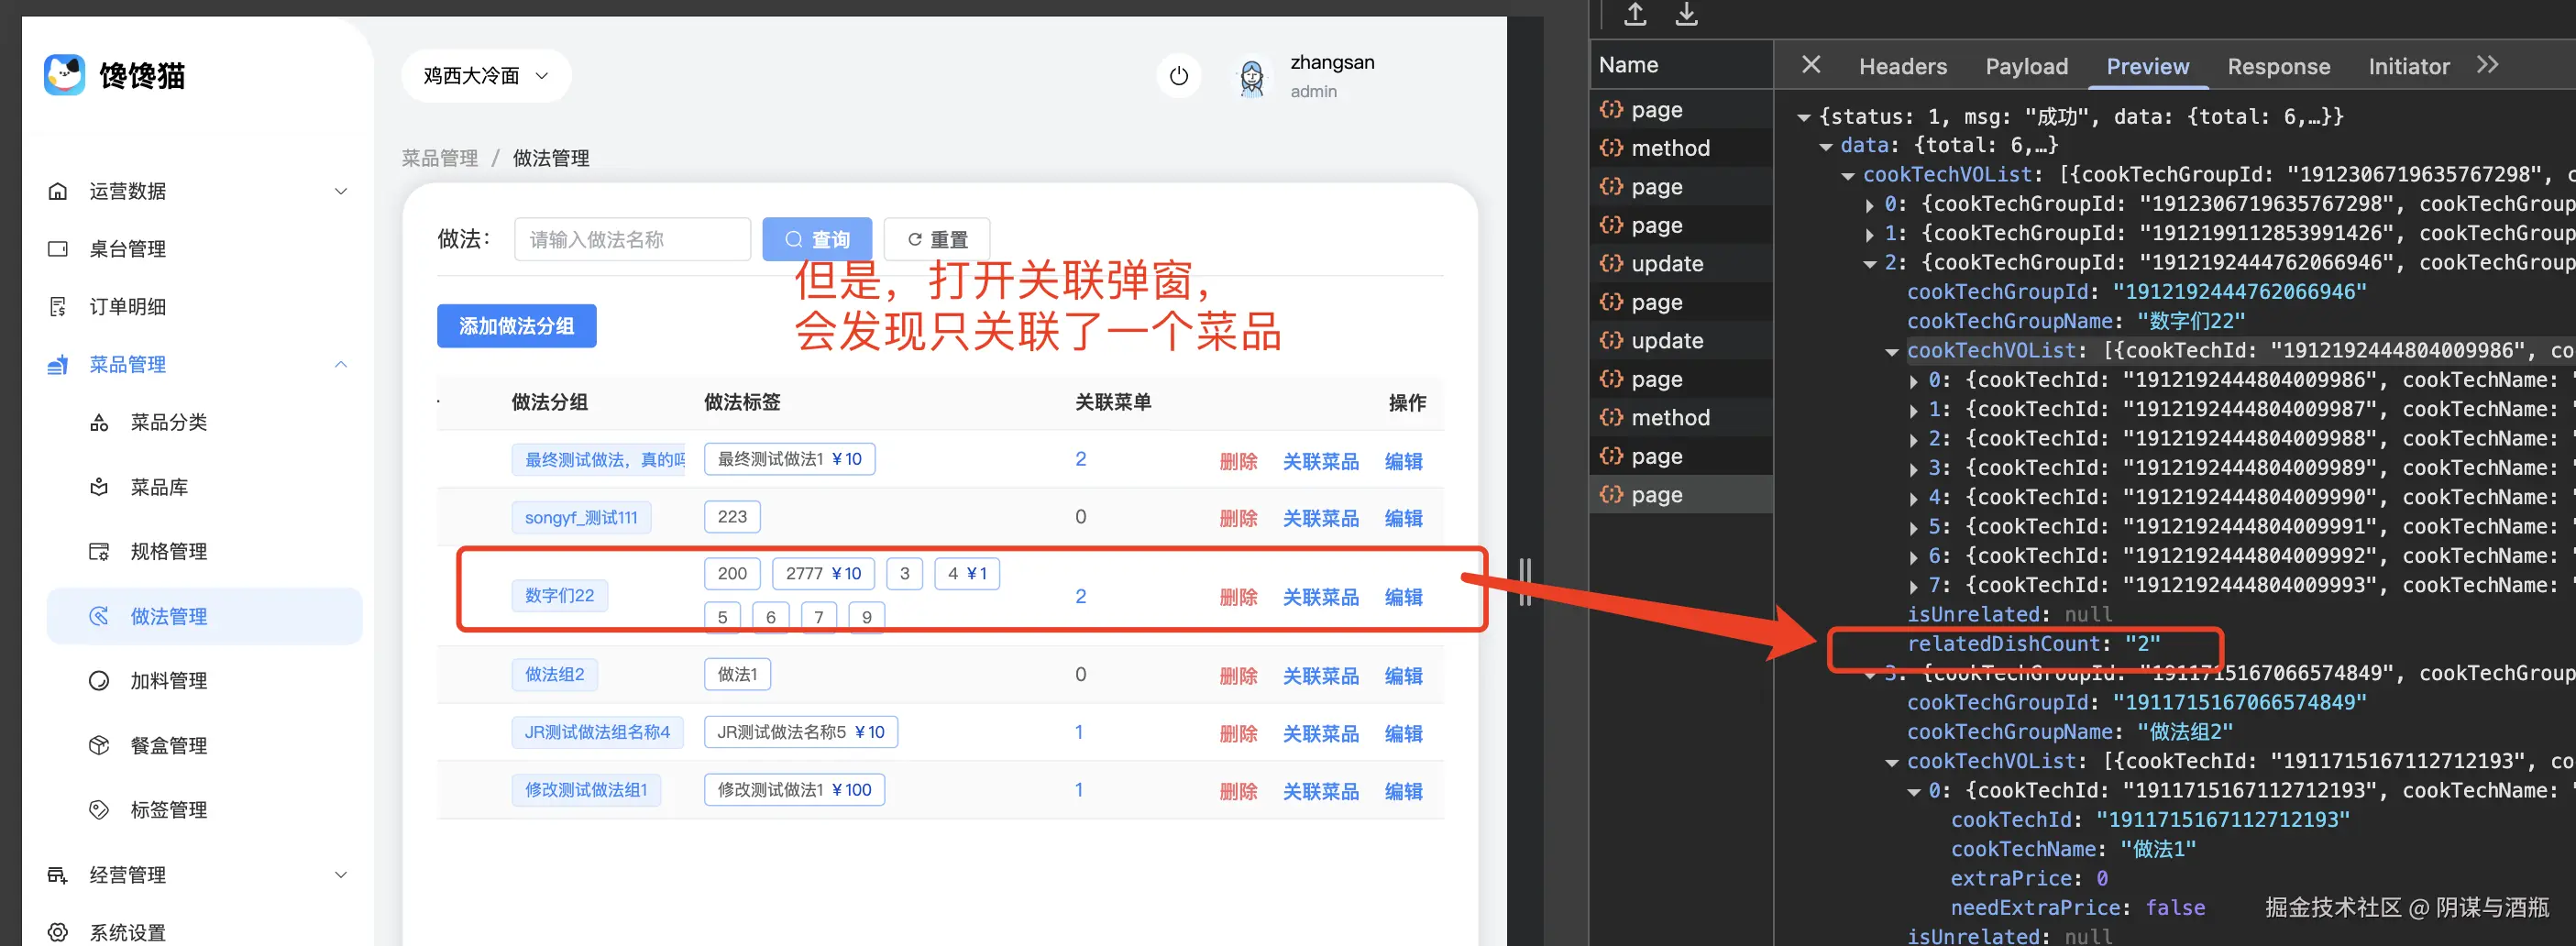Expand the 运营数据 menu chevron
The image size is (2576, 946).
pos(341,191)
